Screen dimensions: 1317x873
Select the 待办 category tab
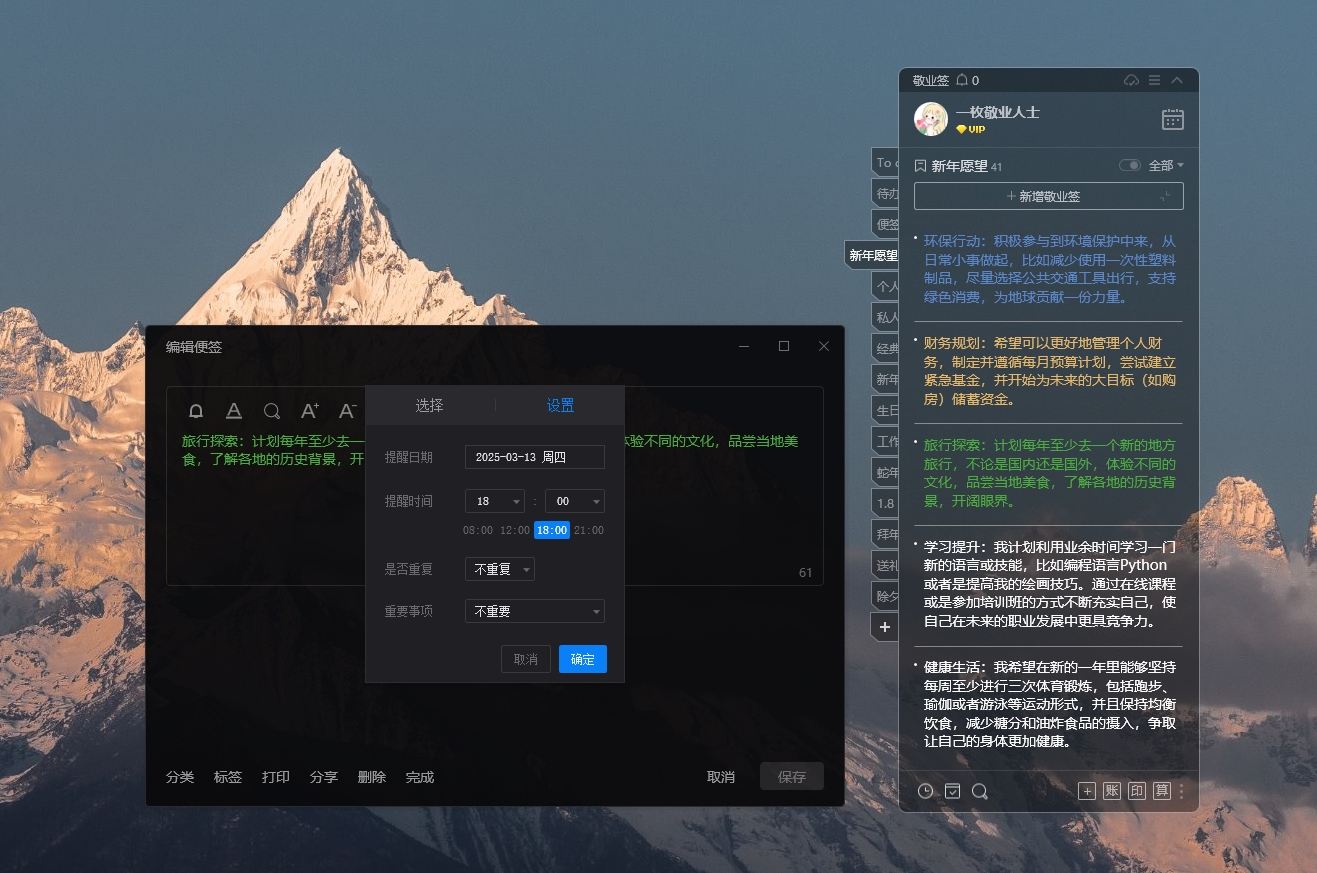[x=886, y=193]
